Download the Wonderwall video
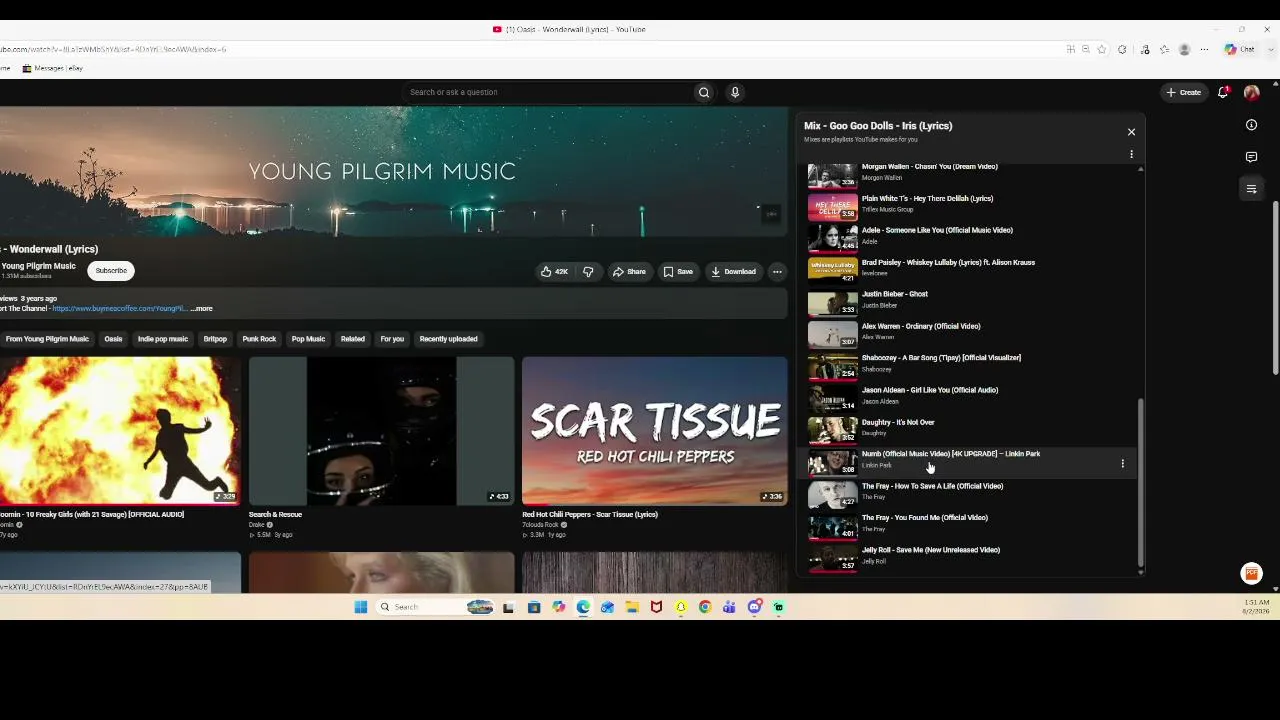This screenshot has width=1280, height=720. [x=733, y=271]
